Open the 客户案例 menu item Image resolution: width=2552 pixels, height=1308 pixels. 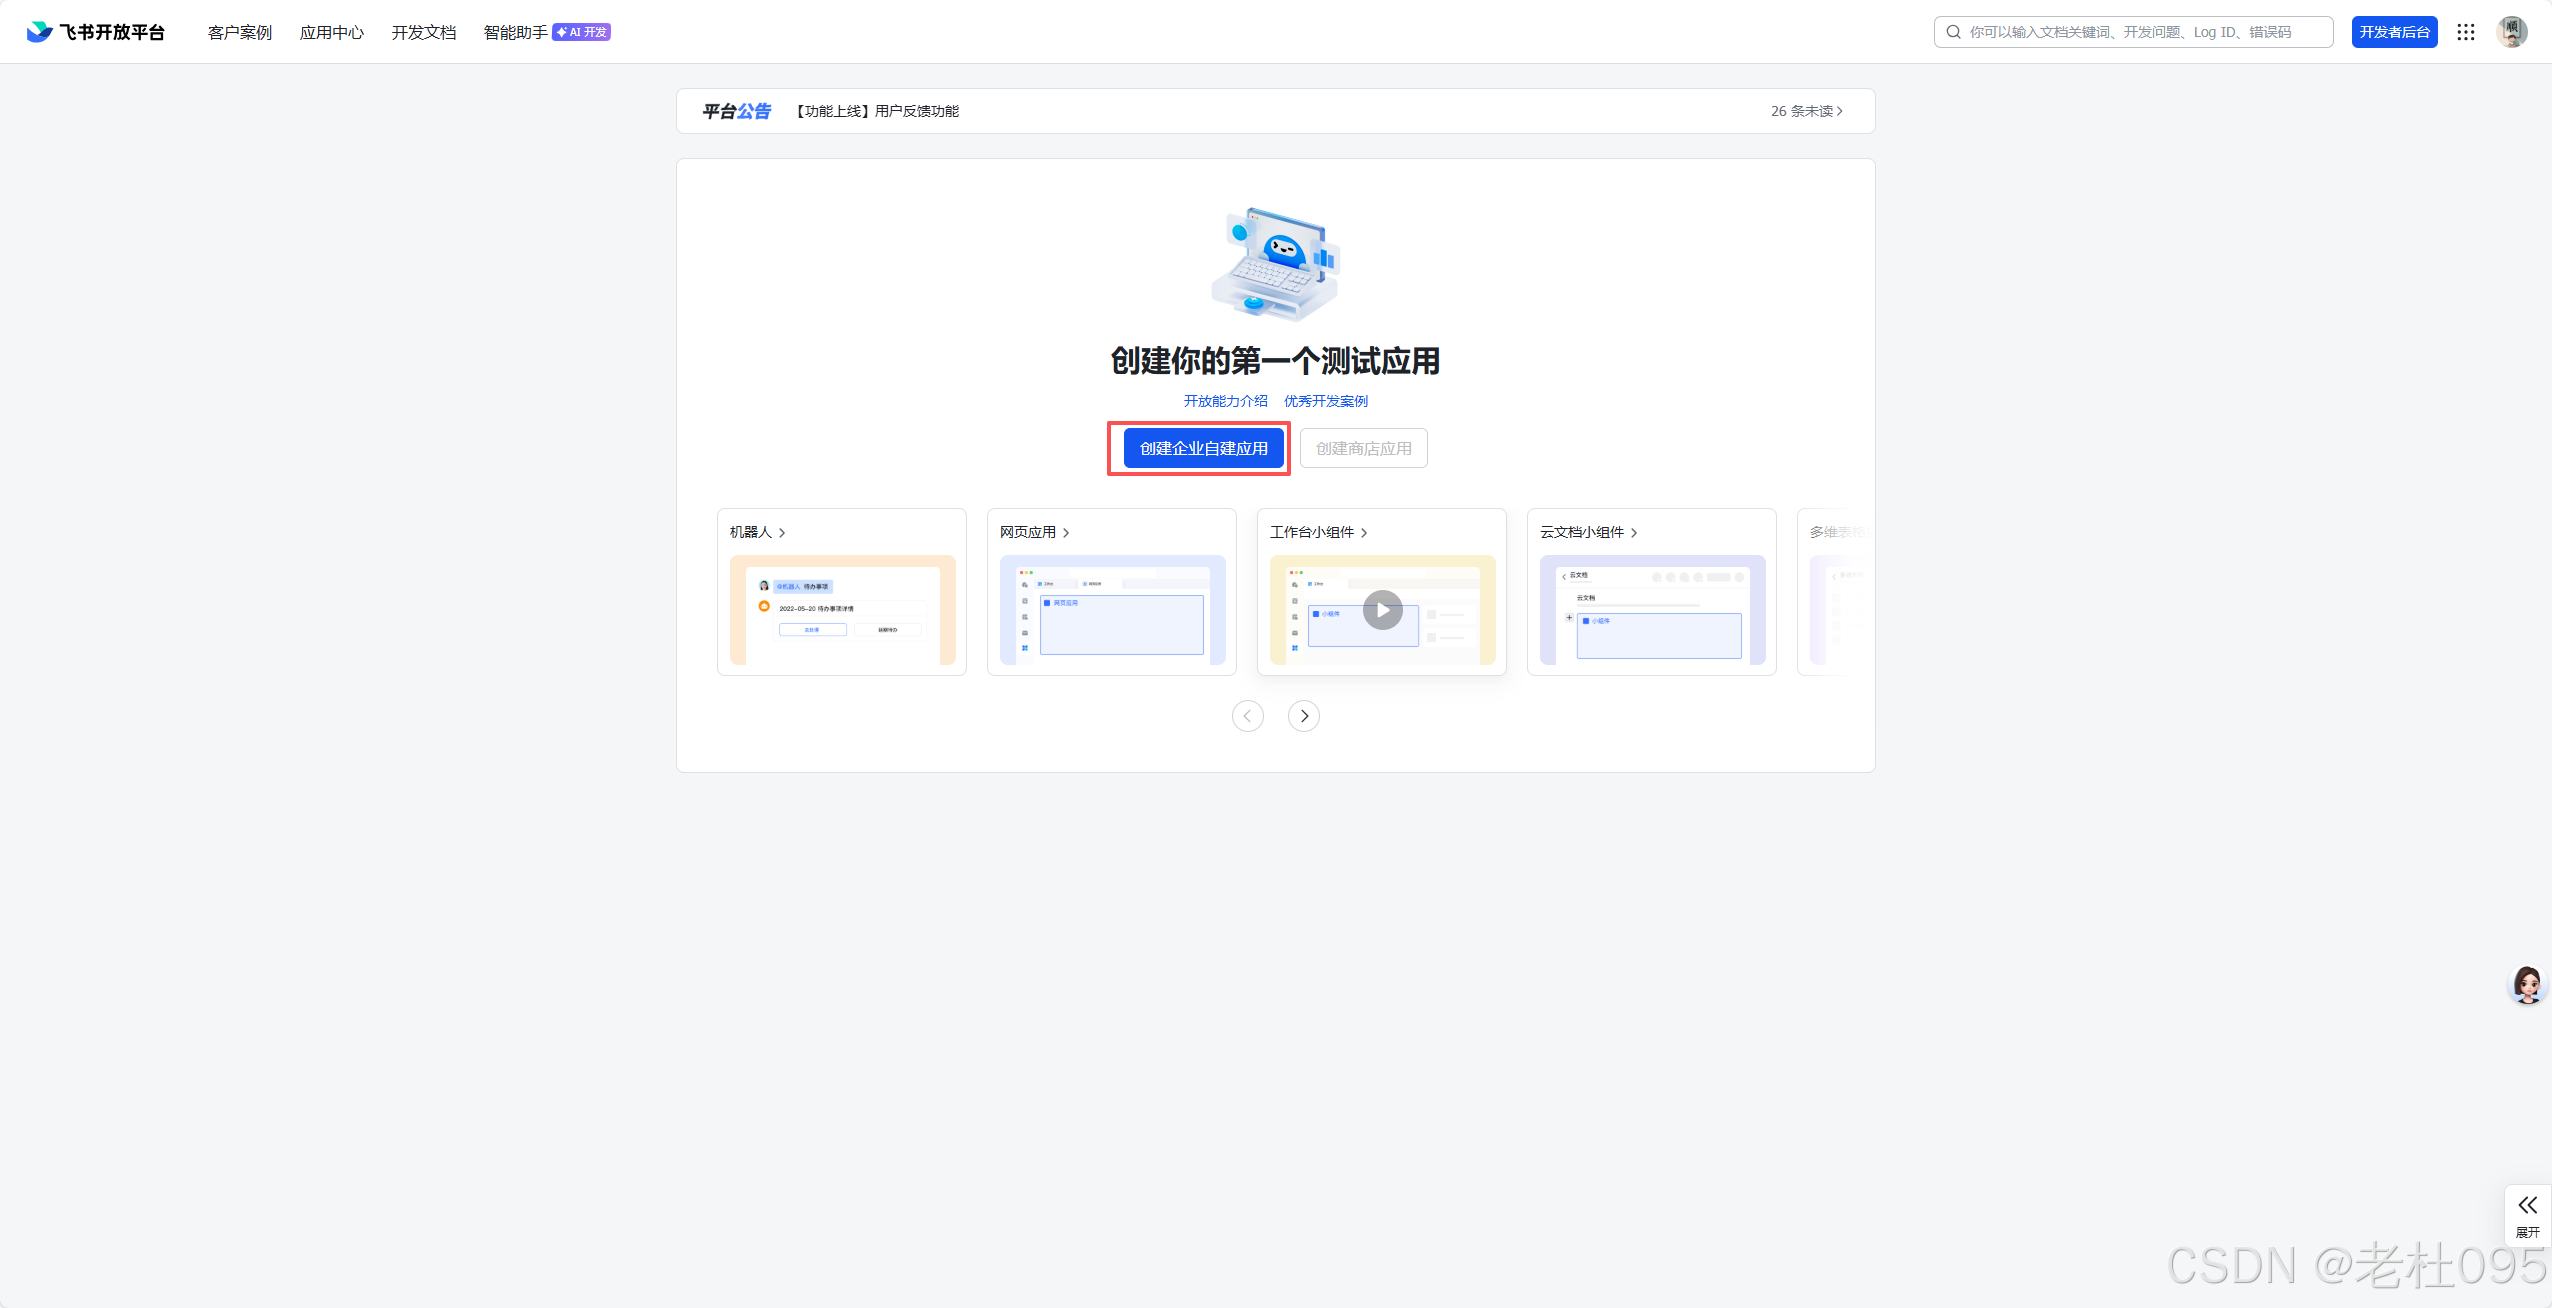click(x=240, y=32)
